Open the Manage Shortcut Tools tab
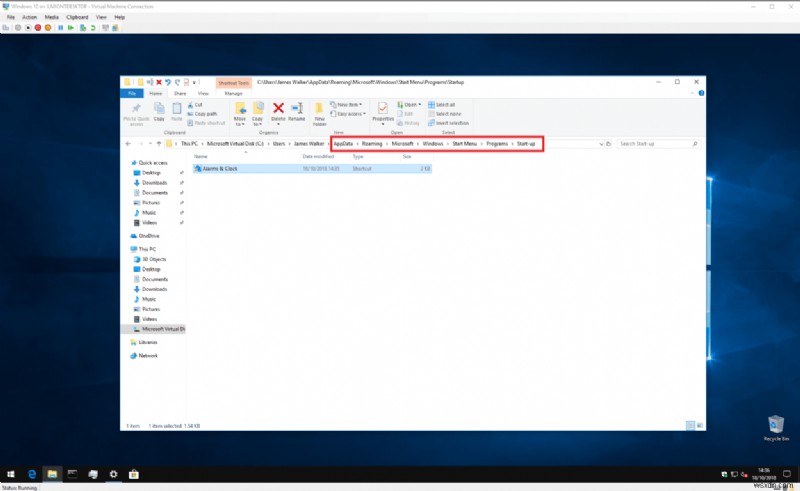The height and width of the screenshot is (491, 800). [234, 93]
